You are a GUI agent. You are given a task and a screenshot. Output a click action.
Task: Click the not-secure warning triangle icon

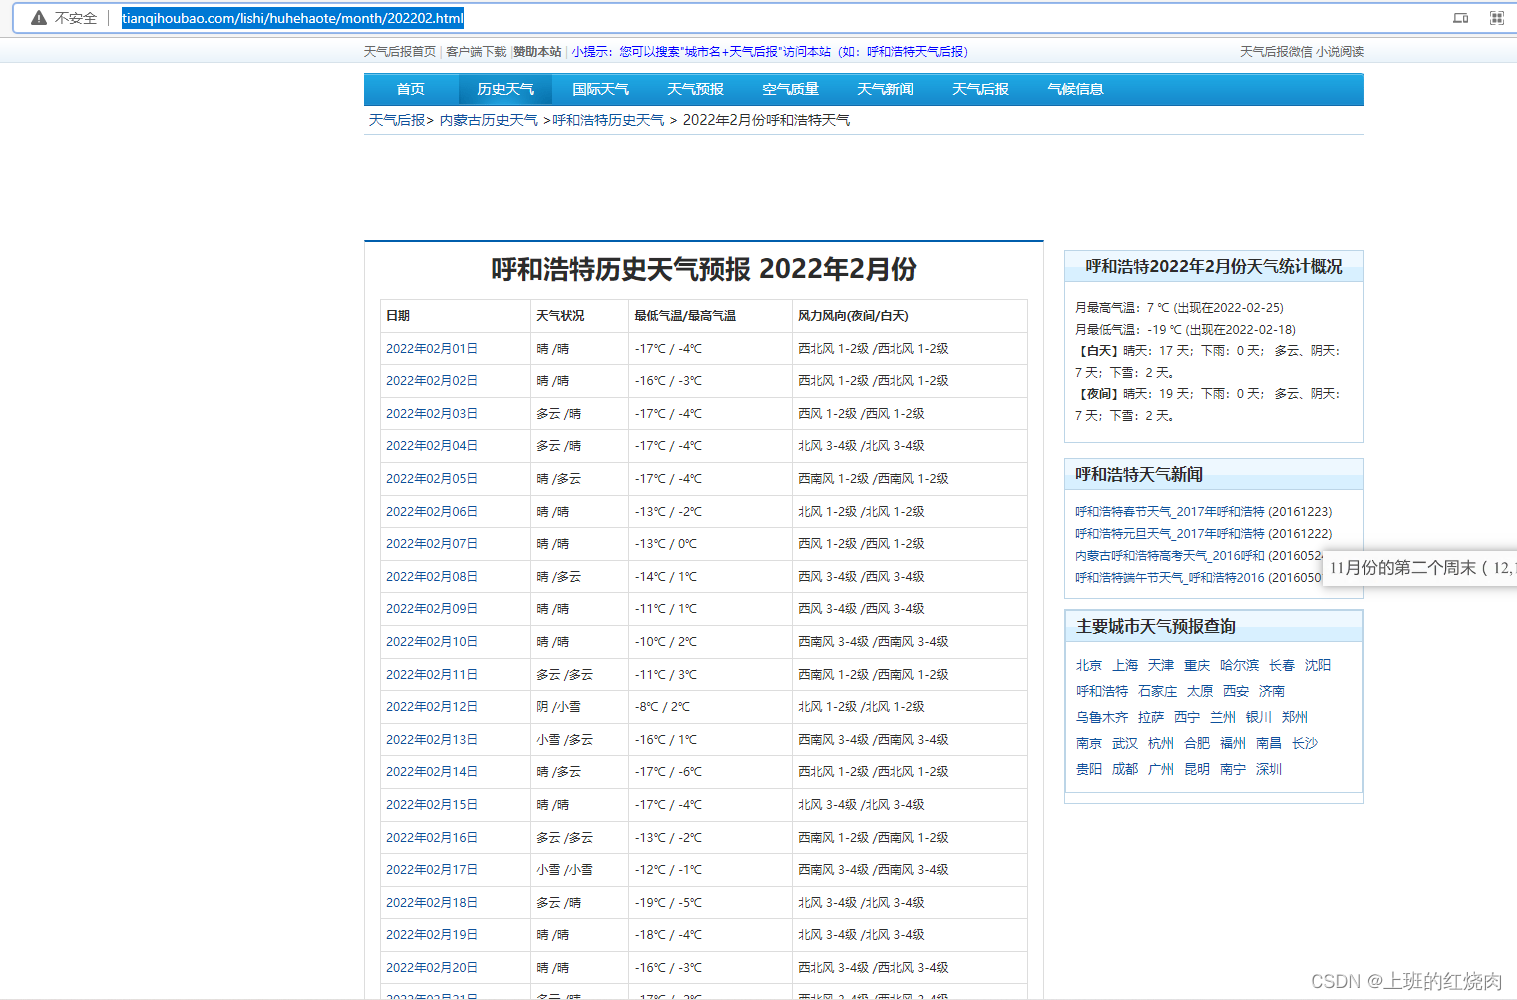pos(39,18)
